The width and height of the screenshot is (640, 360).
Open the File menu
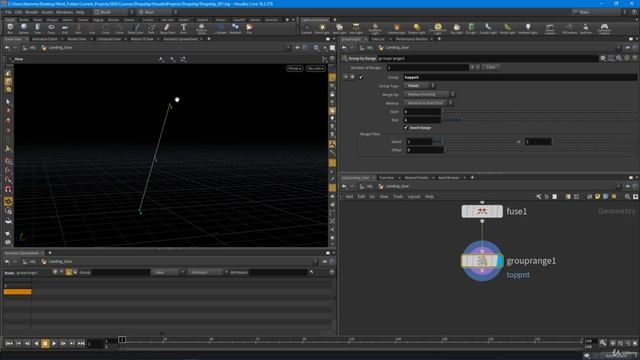click(x=8, y=12)
